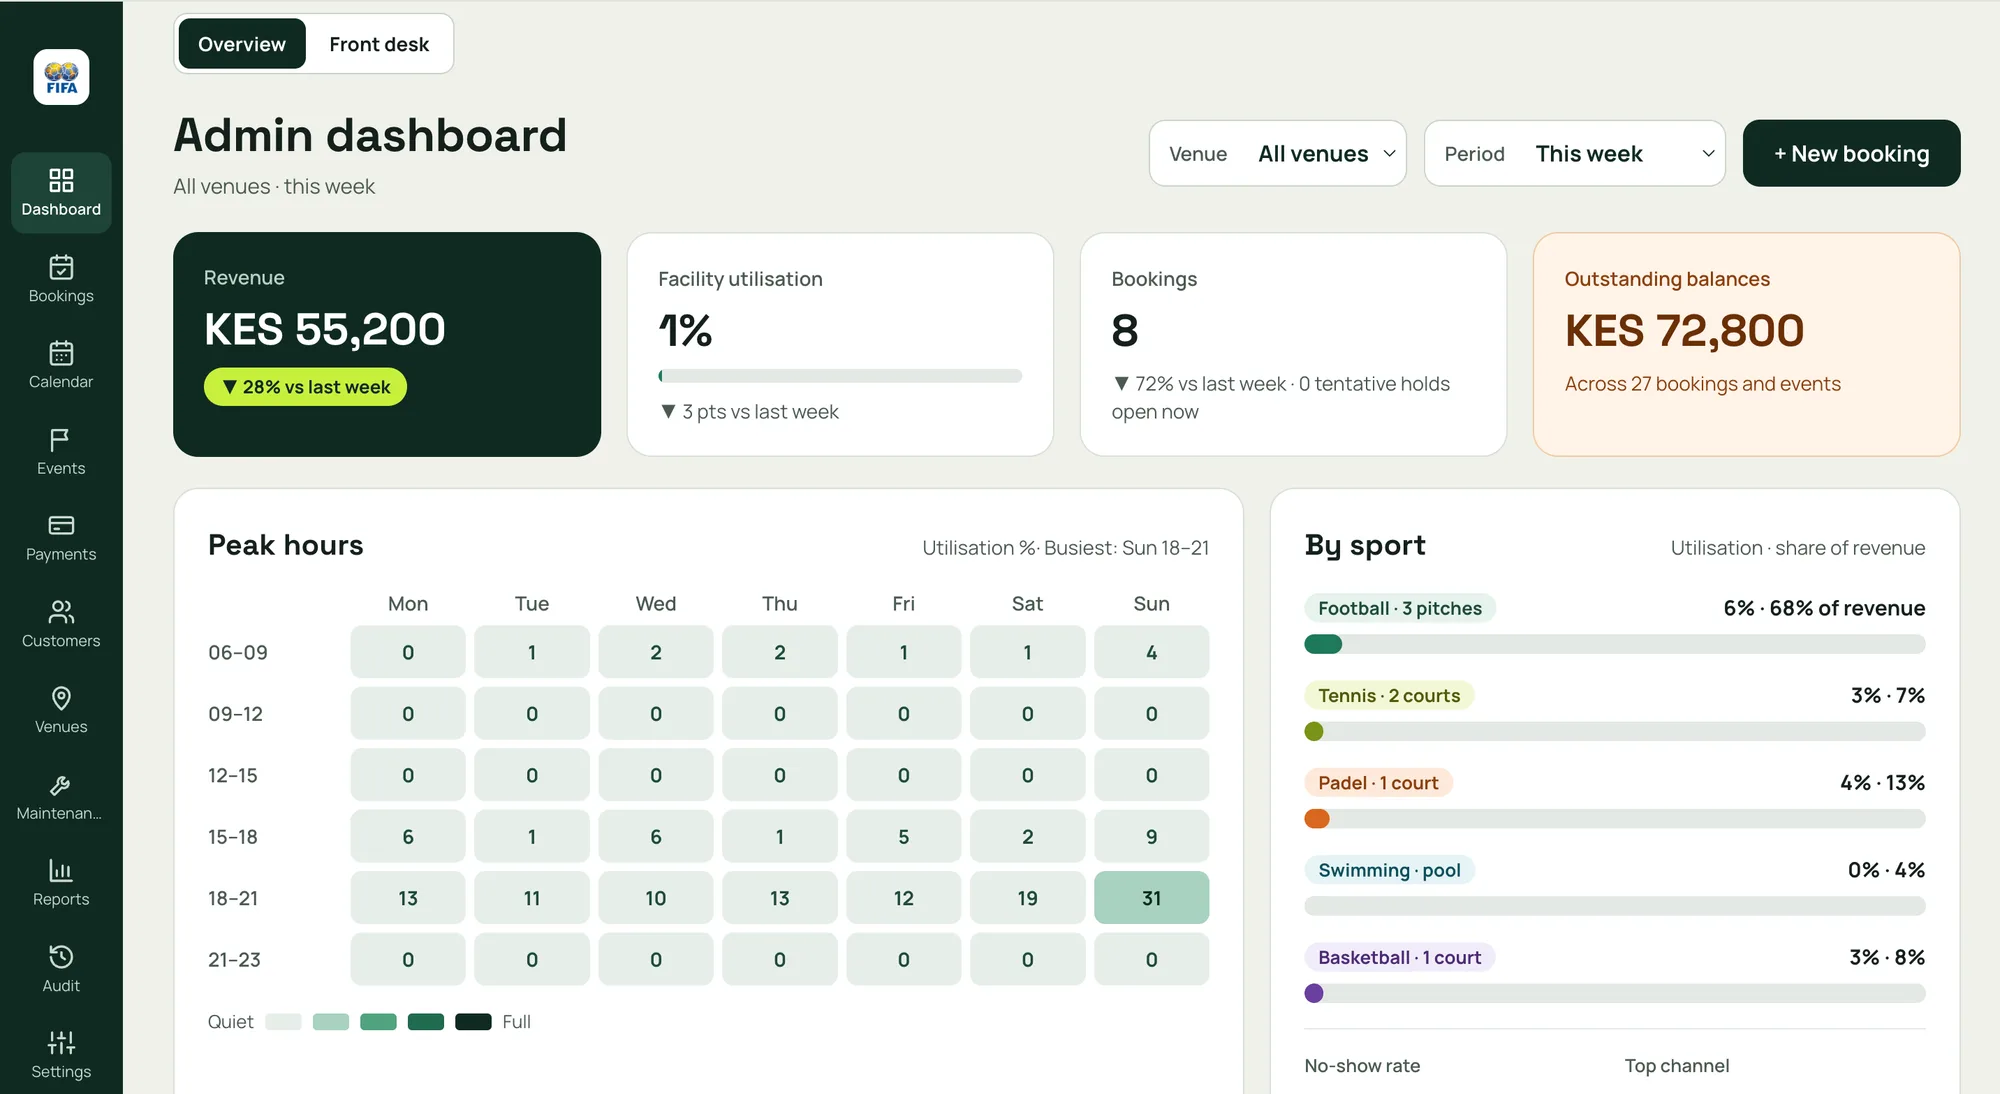2000x1094 pixels.
Task: Expand the Period This week dropdown
Action: coord(1575,153)
